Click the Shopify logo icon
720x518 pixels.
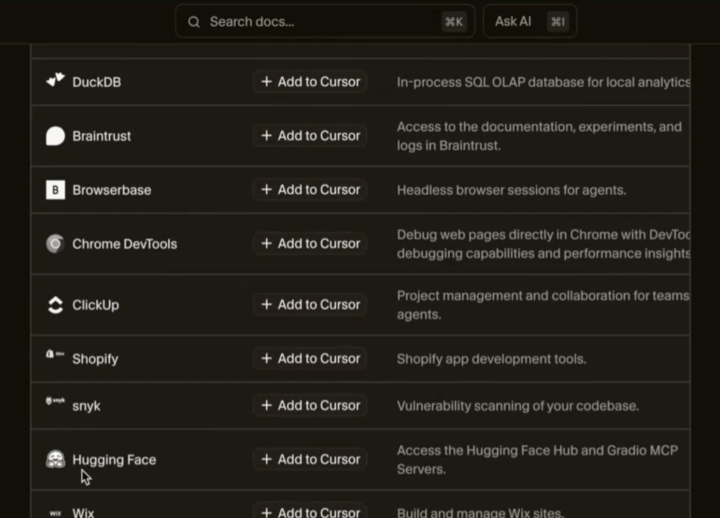pos(55,357)
